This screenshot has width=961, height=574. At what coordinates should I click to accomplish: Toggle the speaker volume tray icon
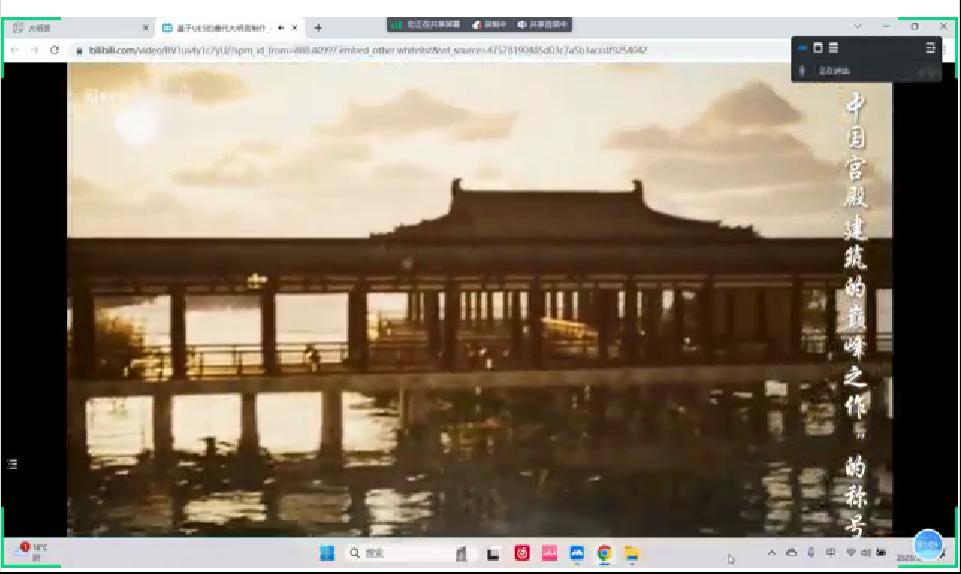(865, 553)
